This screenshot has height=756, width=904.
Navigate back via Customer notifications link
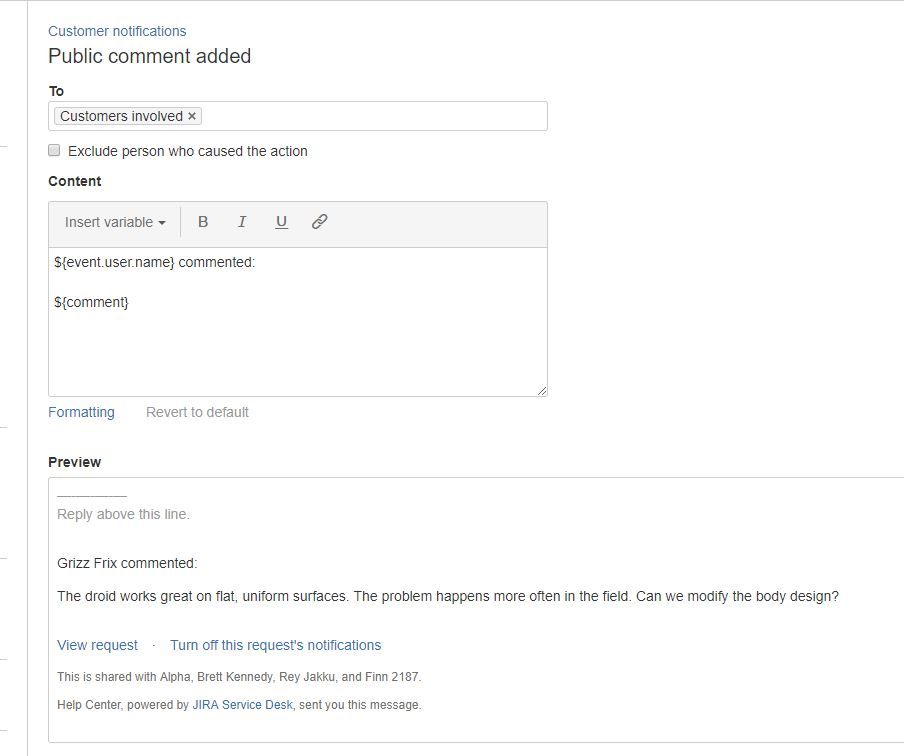(x=117, y=31)
